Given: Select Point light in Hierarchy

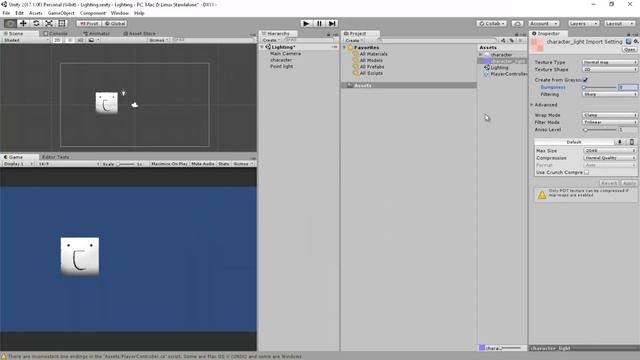Looking at the screenshot, I should click(282, 67).
